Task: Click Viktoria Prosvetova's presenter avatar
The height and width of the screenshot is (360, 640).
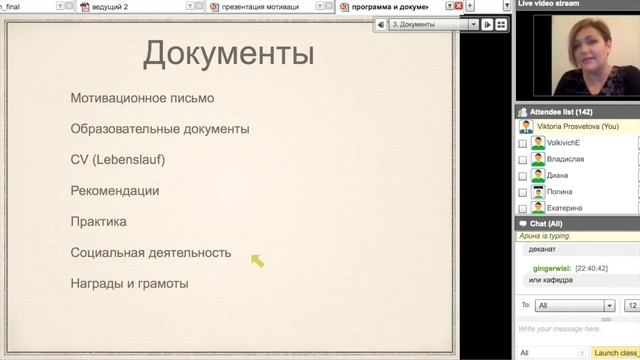Action: (526, 127)
